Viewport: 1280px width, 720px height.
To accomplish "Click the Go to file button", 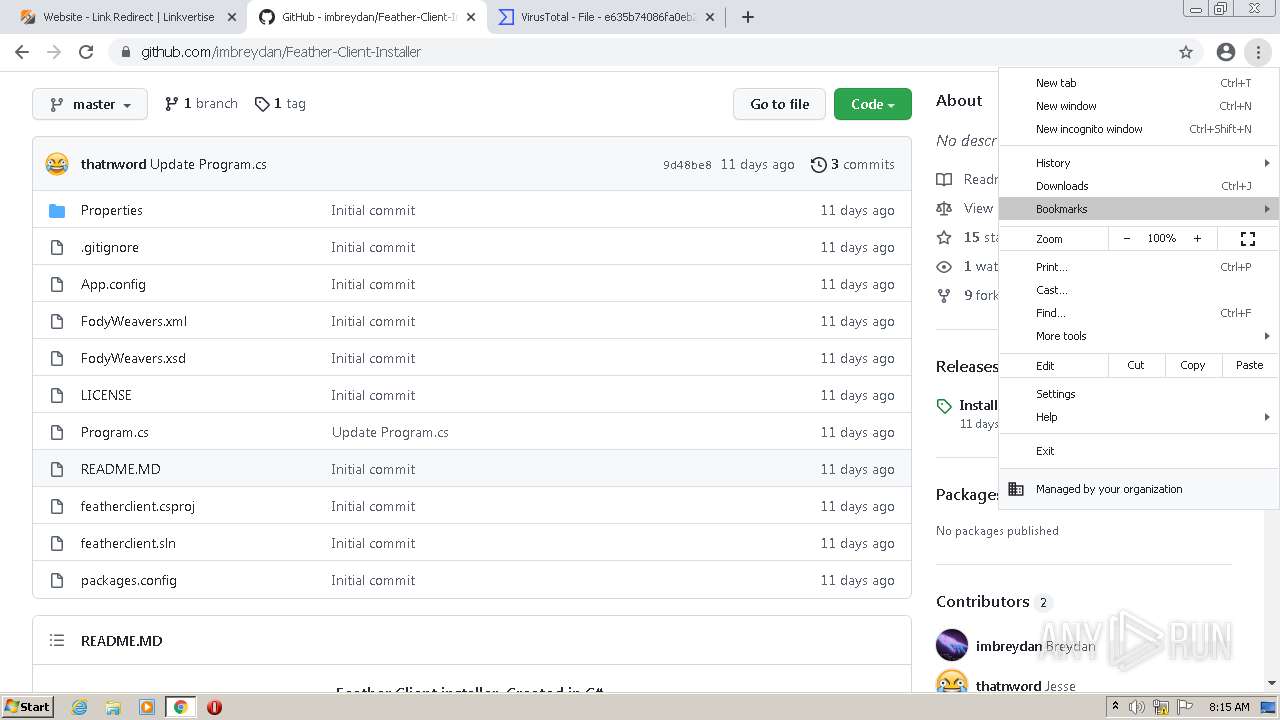I will (779, 104).
